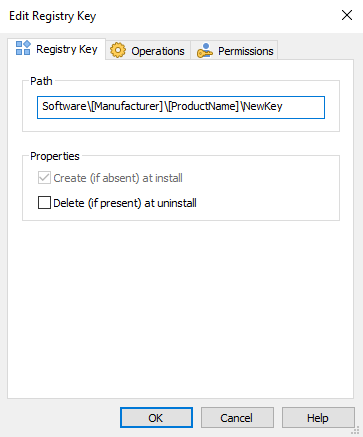Place cursor on [Manufacturer] in path
This screenshot has width=363, height=437.
click(x=127, y=106)
